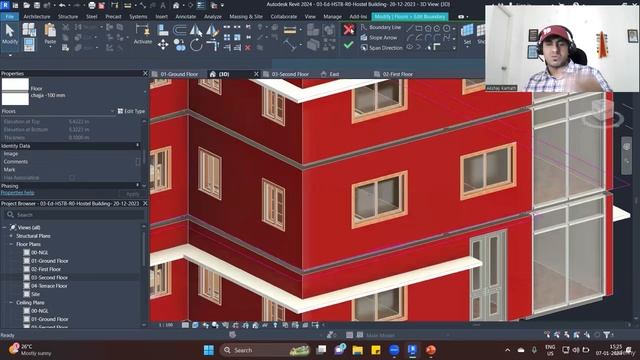Switch to the East view tab

(334, 74)
